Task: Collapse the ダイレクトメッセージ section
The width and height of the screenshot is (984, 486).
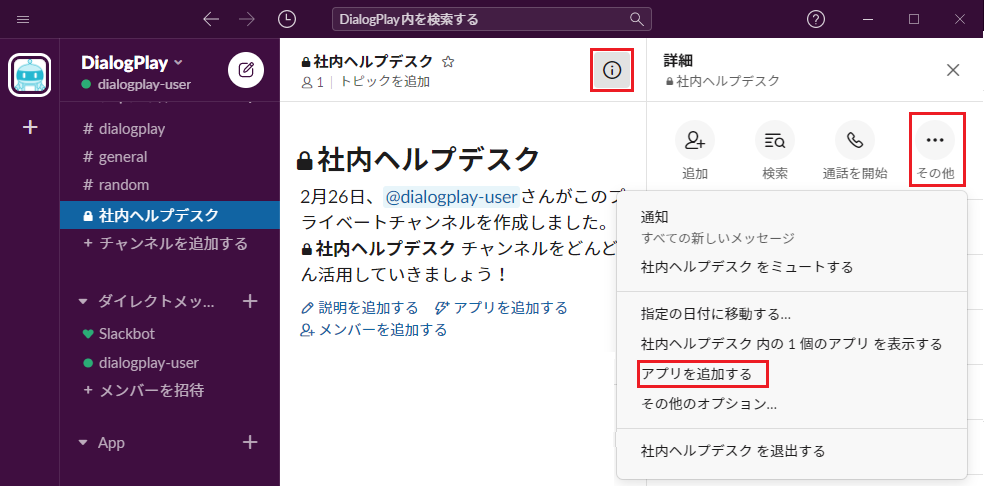Action: point(83,302)
